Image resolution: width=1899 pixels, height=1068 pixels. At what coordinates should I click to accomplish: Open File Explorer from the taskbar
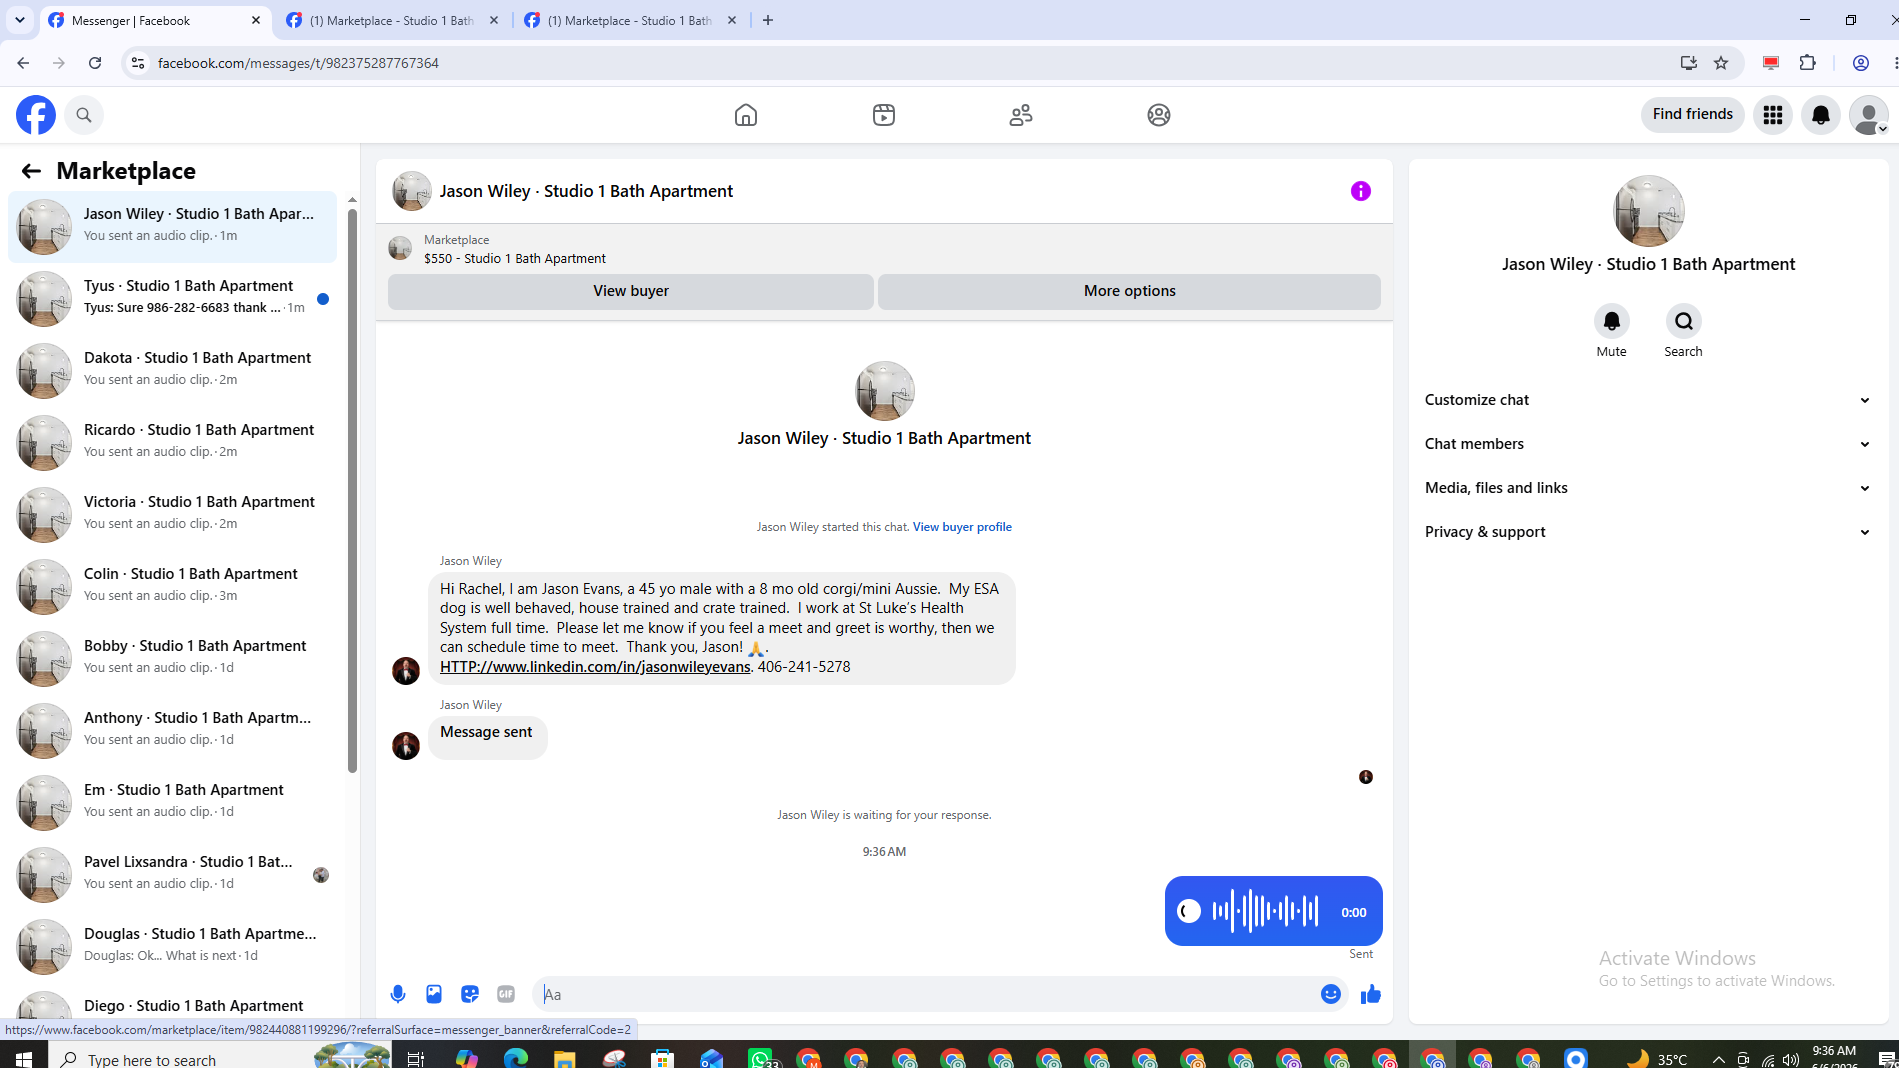[x=565, y=1058]
